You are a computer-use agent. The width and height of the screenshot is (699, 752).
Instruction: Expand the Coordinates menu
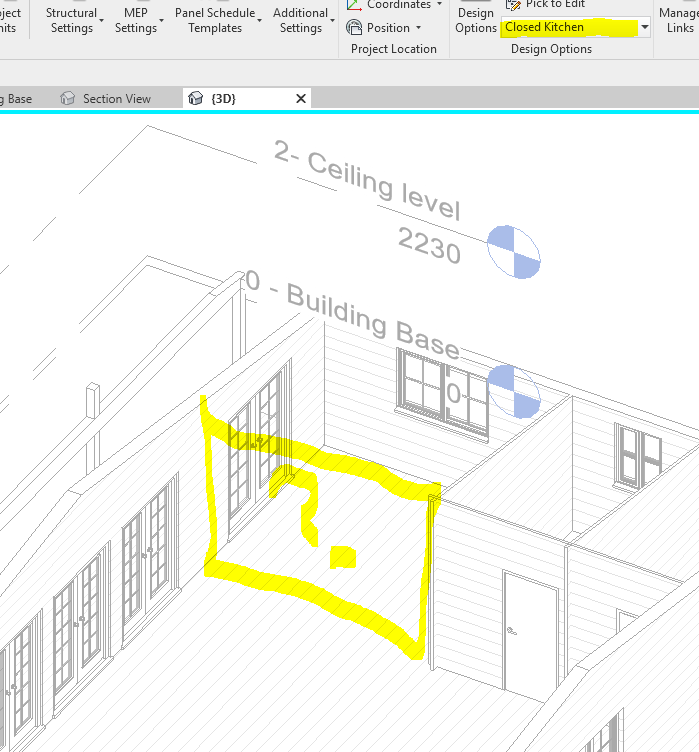point(439,4)
